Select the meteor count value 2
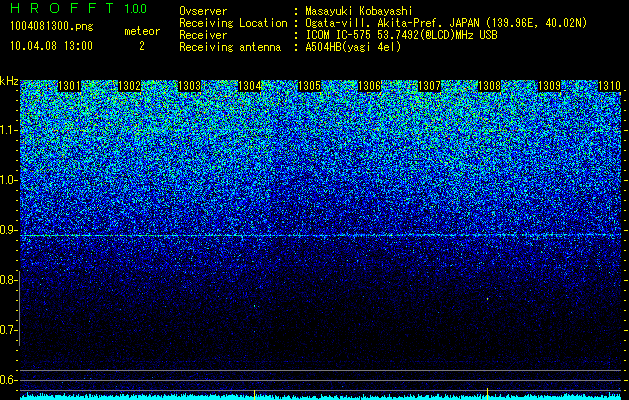Viewport: 629px width, 400px height. [142, 46]
